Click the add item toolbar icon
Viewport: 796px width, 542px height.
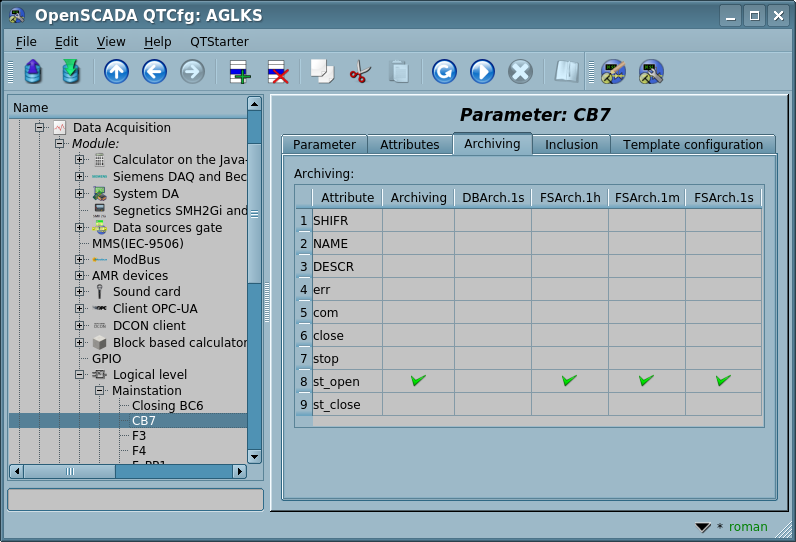(240, 72)
